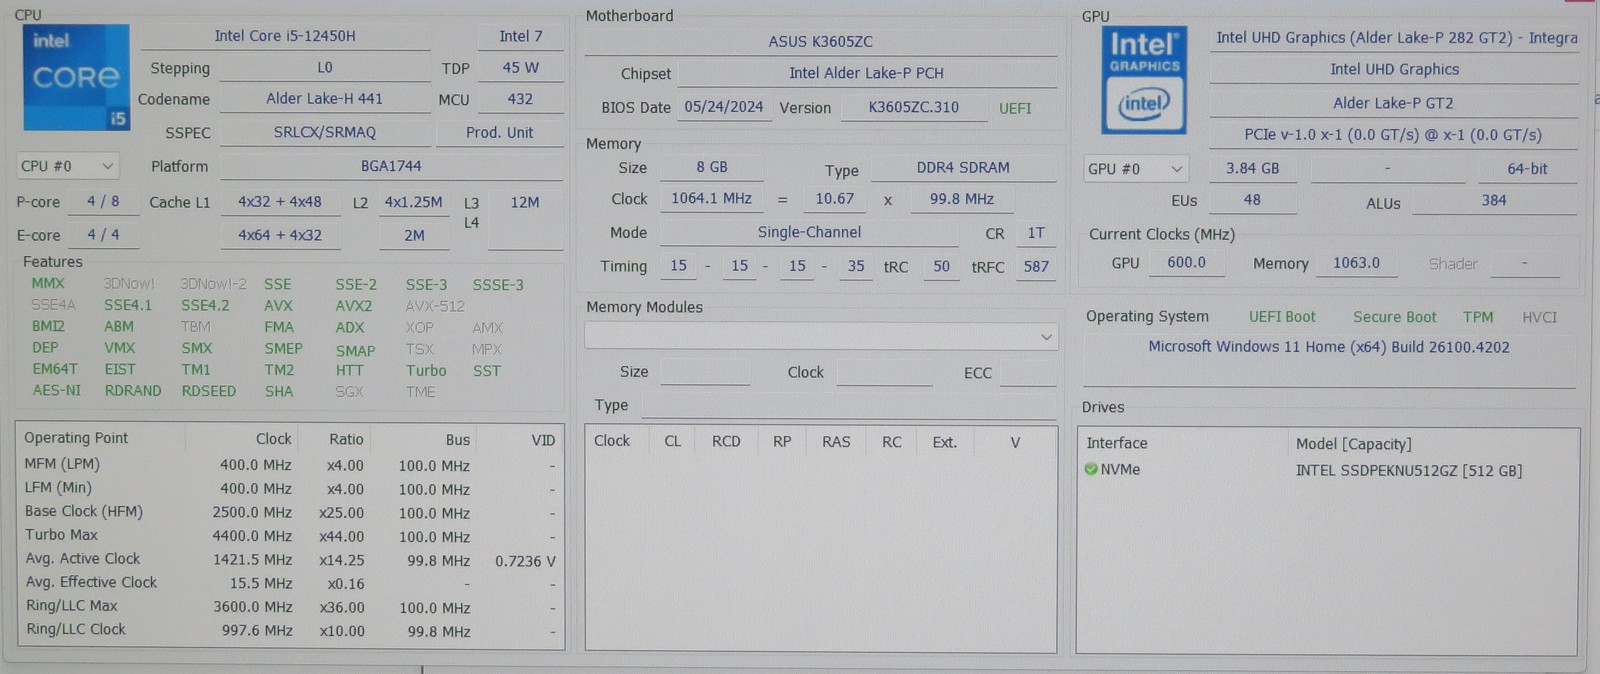The height and width of the screenshot is (674, 1600).
Task: Click the 64-bit GPU bus width value
Action: click(x=1527, y=168)
